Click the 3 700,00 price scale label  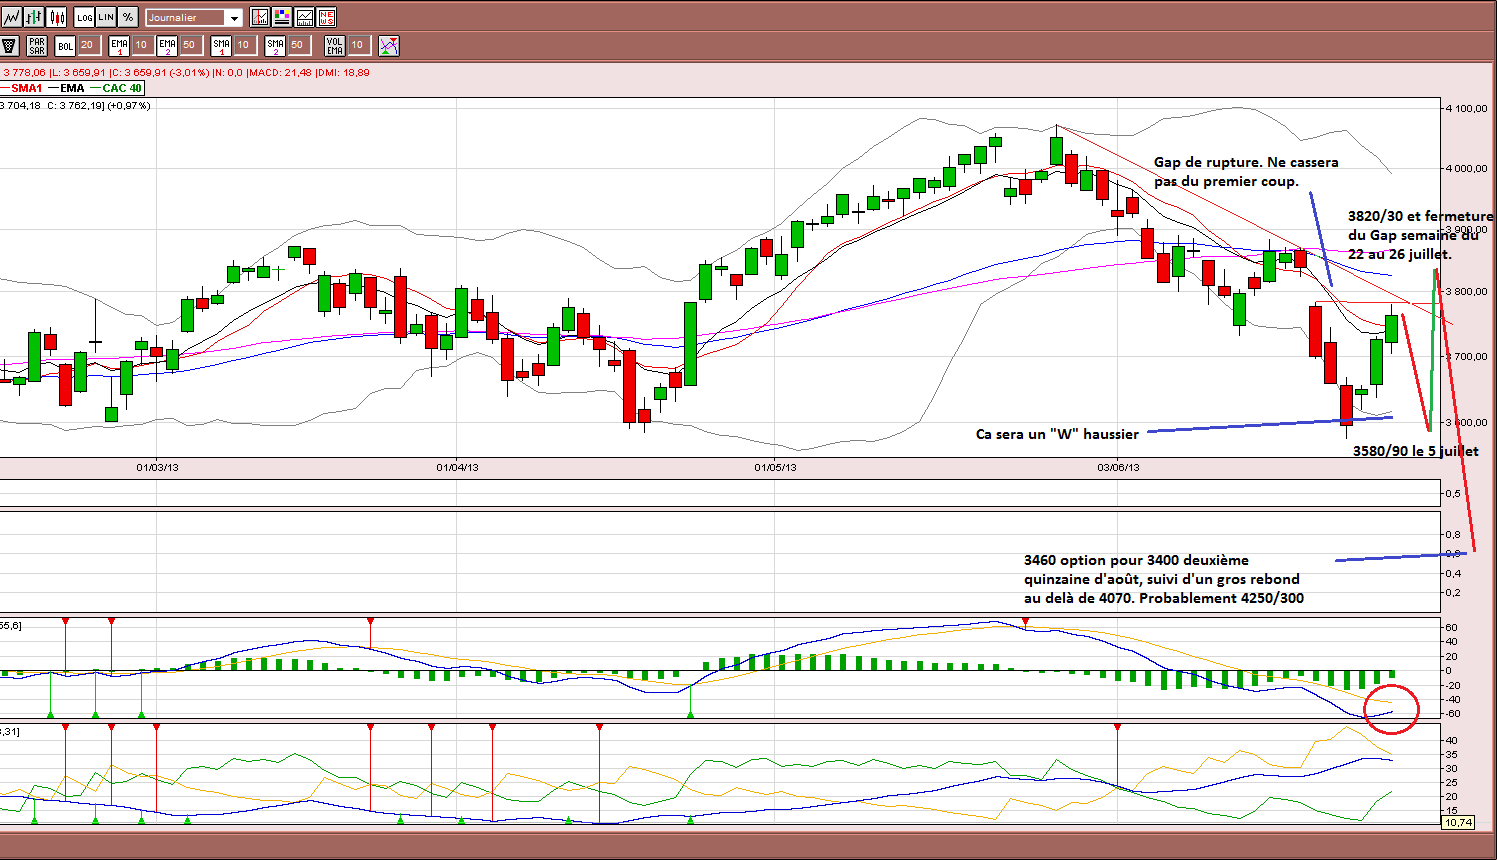click(x=1465, y=356)
